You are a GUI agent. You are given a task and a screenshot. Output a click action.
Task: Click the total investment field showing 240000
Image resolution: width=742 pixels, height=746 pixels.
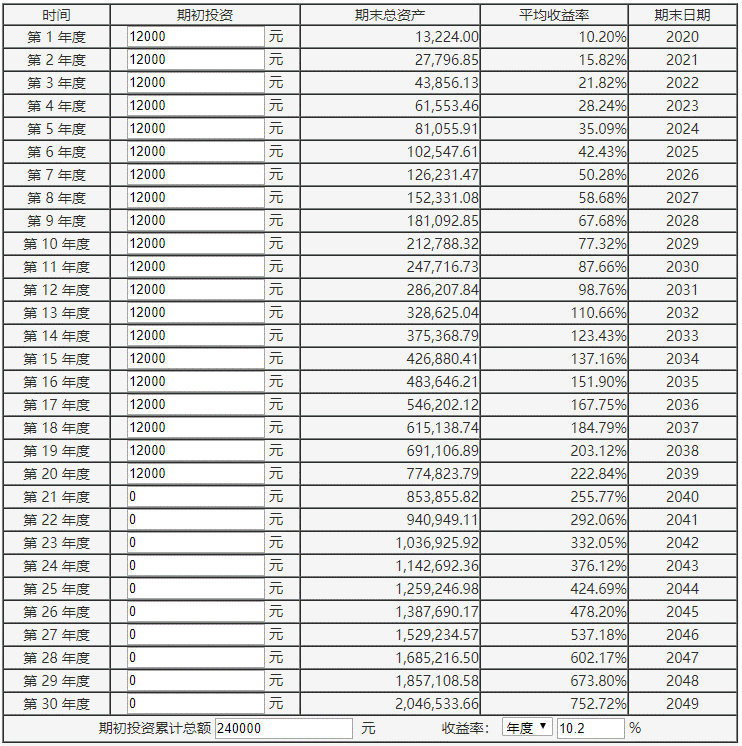[x=283, y=728]
